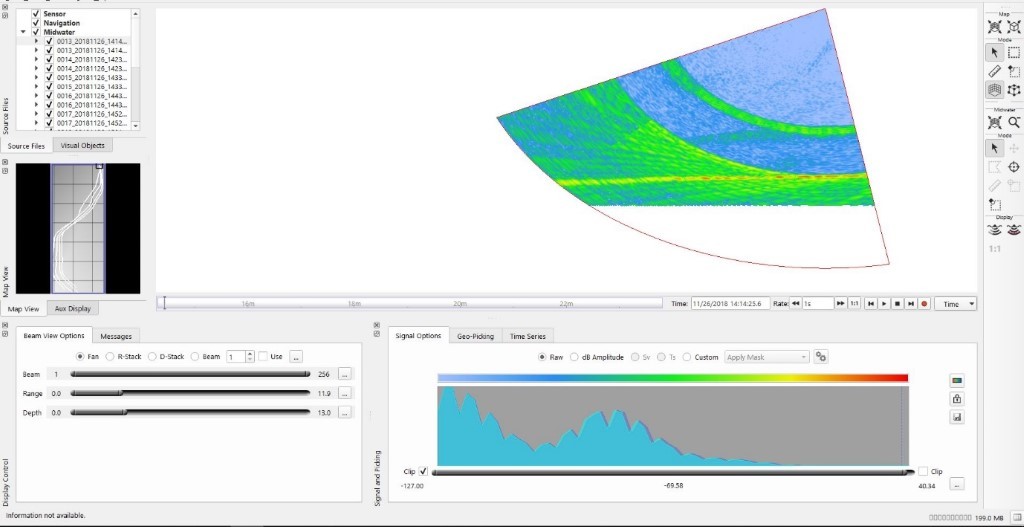
Task: Click the red record button
Action: [x=924, y=303]
